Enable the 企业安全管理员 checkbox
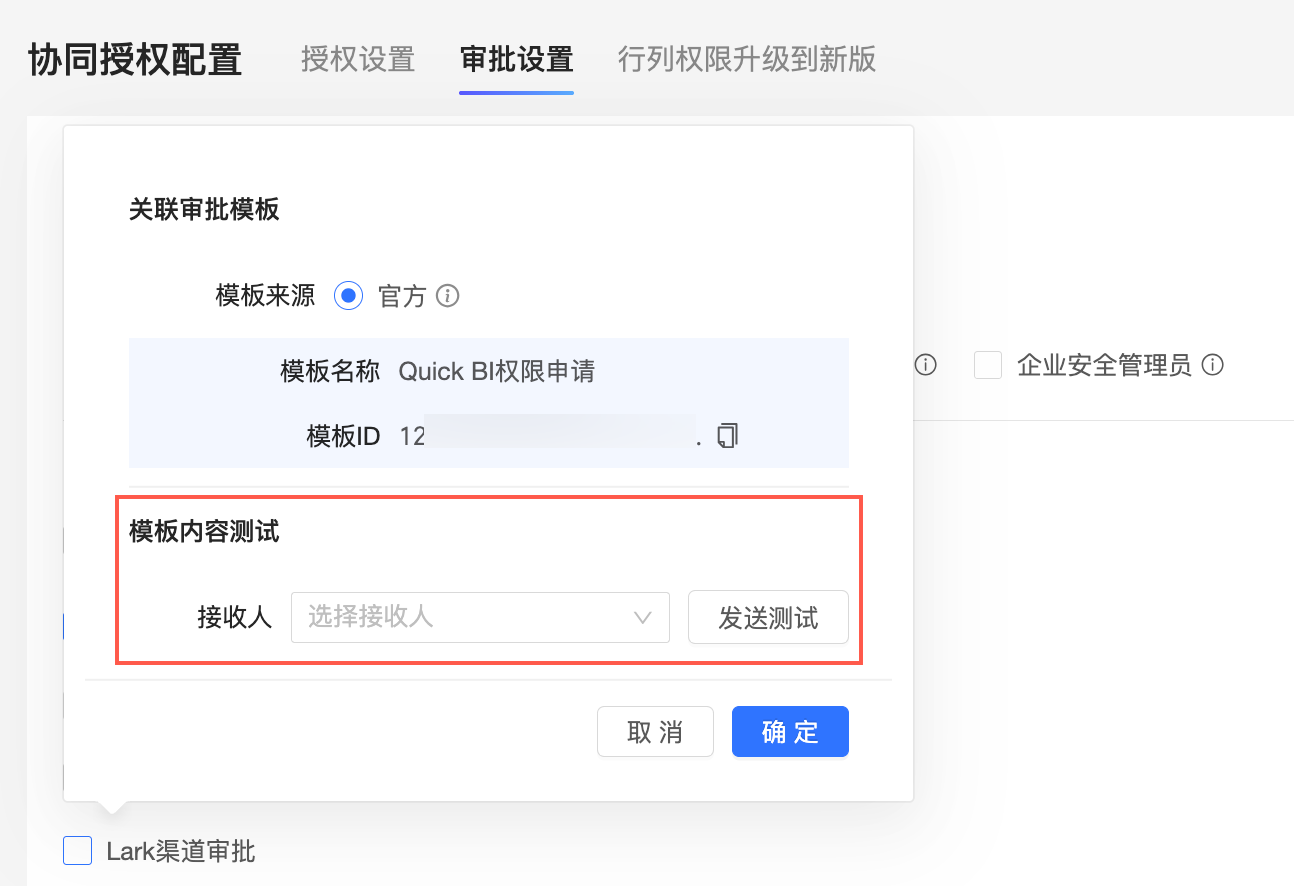Screen dimensions: 1294x886 coord(988,365)
